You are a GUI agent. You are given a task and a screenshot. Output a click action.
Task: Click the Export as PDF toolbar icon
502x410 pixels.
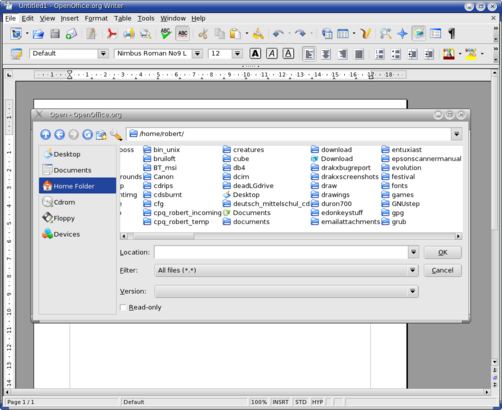point(112,34)
